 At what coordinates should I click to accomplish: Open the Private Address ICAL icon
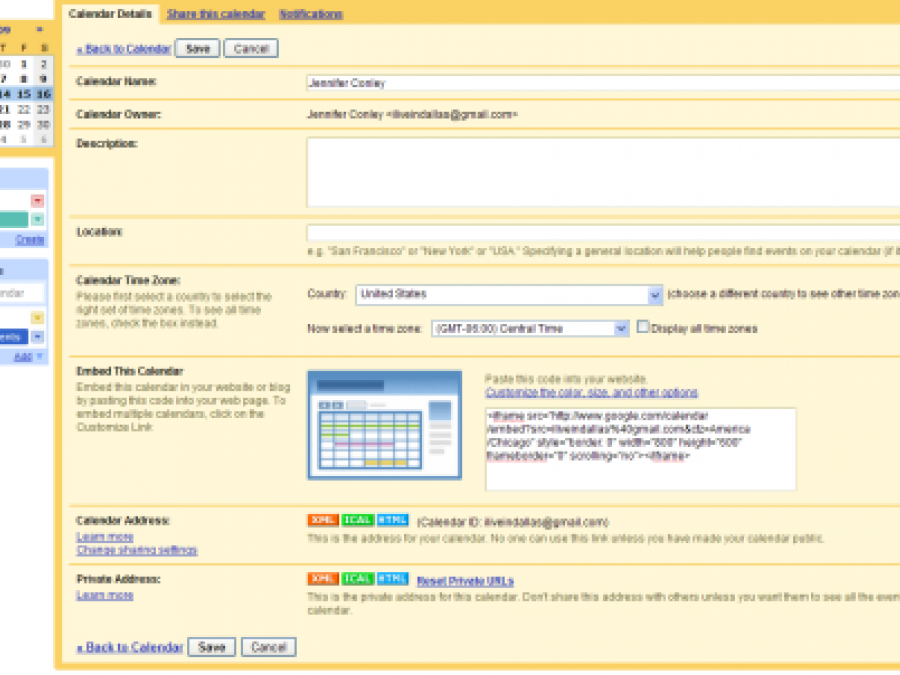click(358, 579)
